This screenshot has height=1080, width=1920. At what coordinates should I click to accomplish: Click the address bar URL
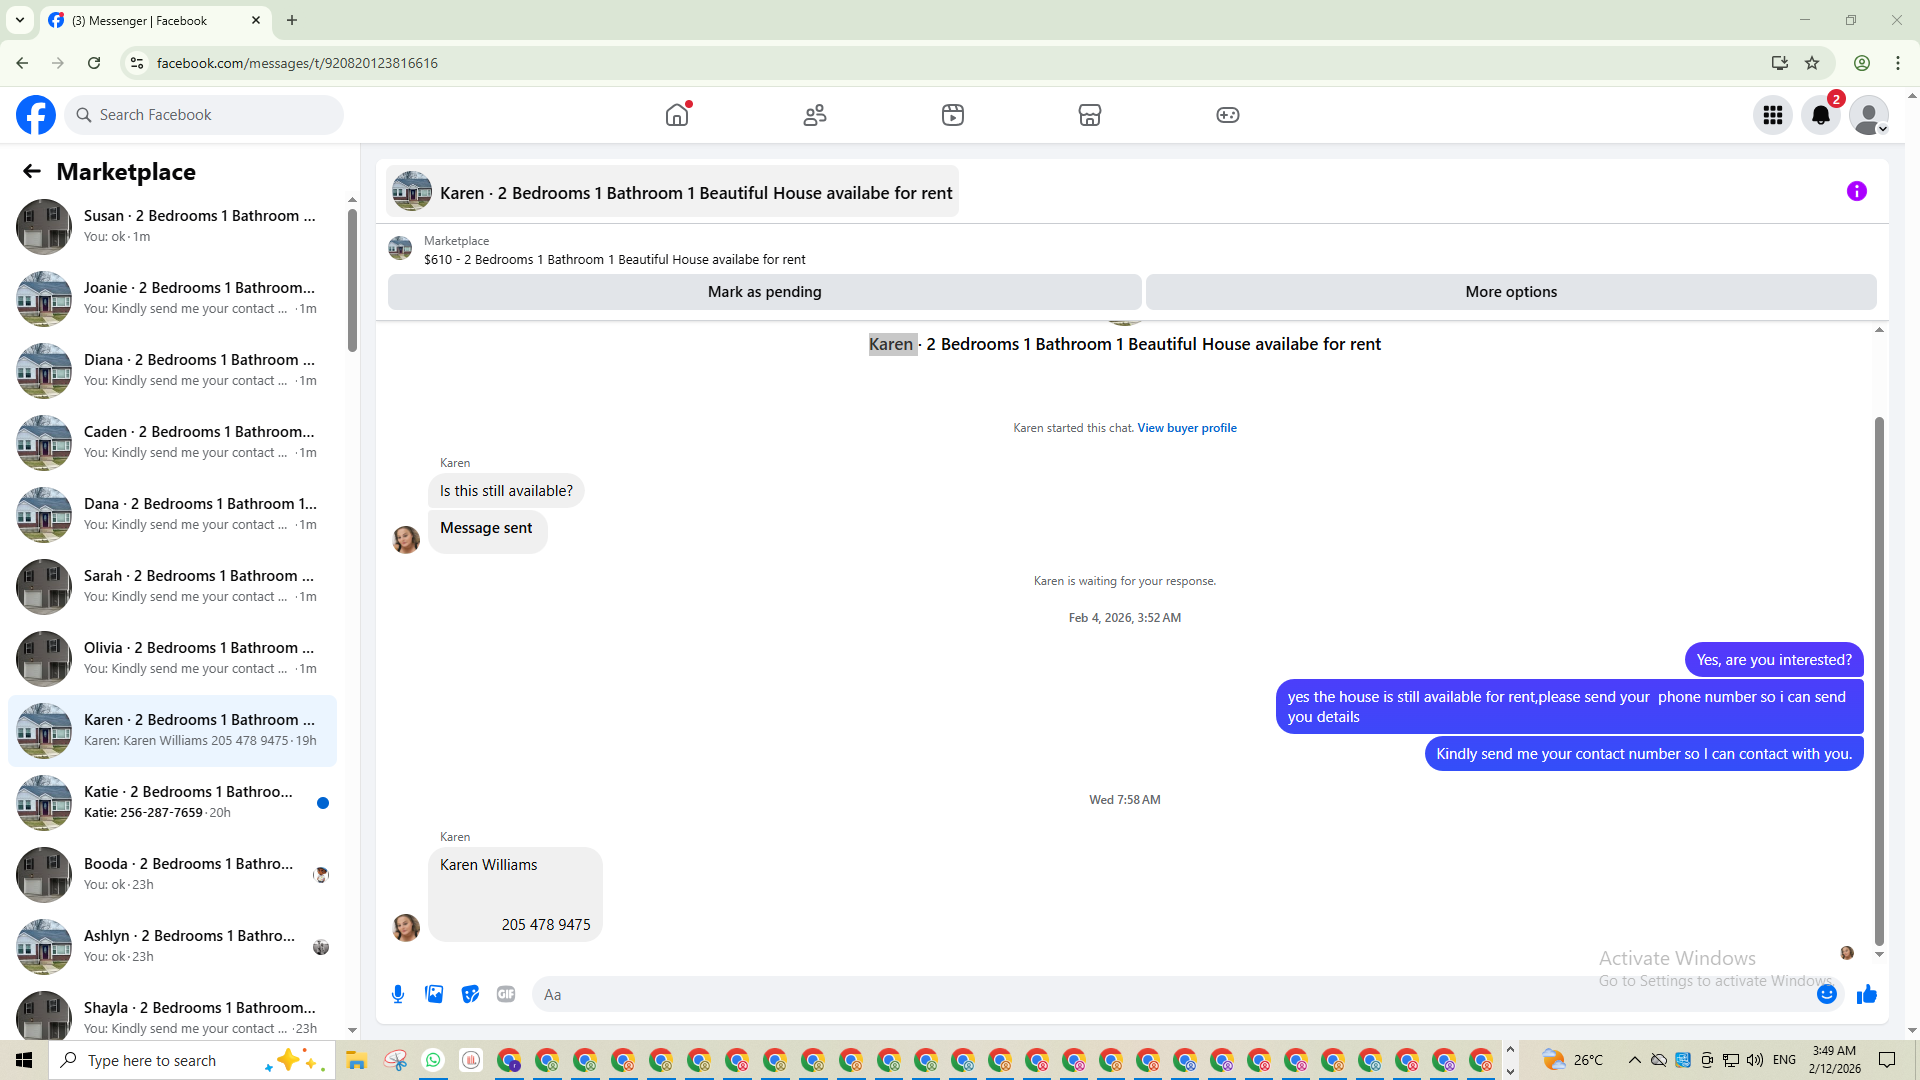point(297,63)
